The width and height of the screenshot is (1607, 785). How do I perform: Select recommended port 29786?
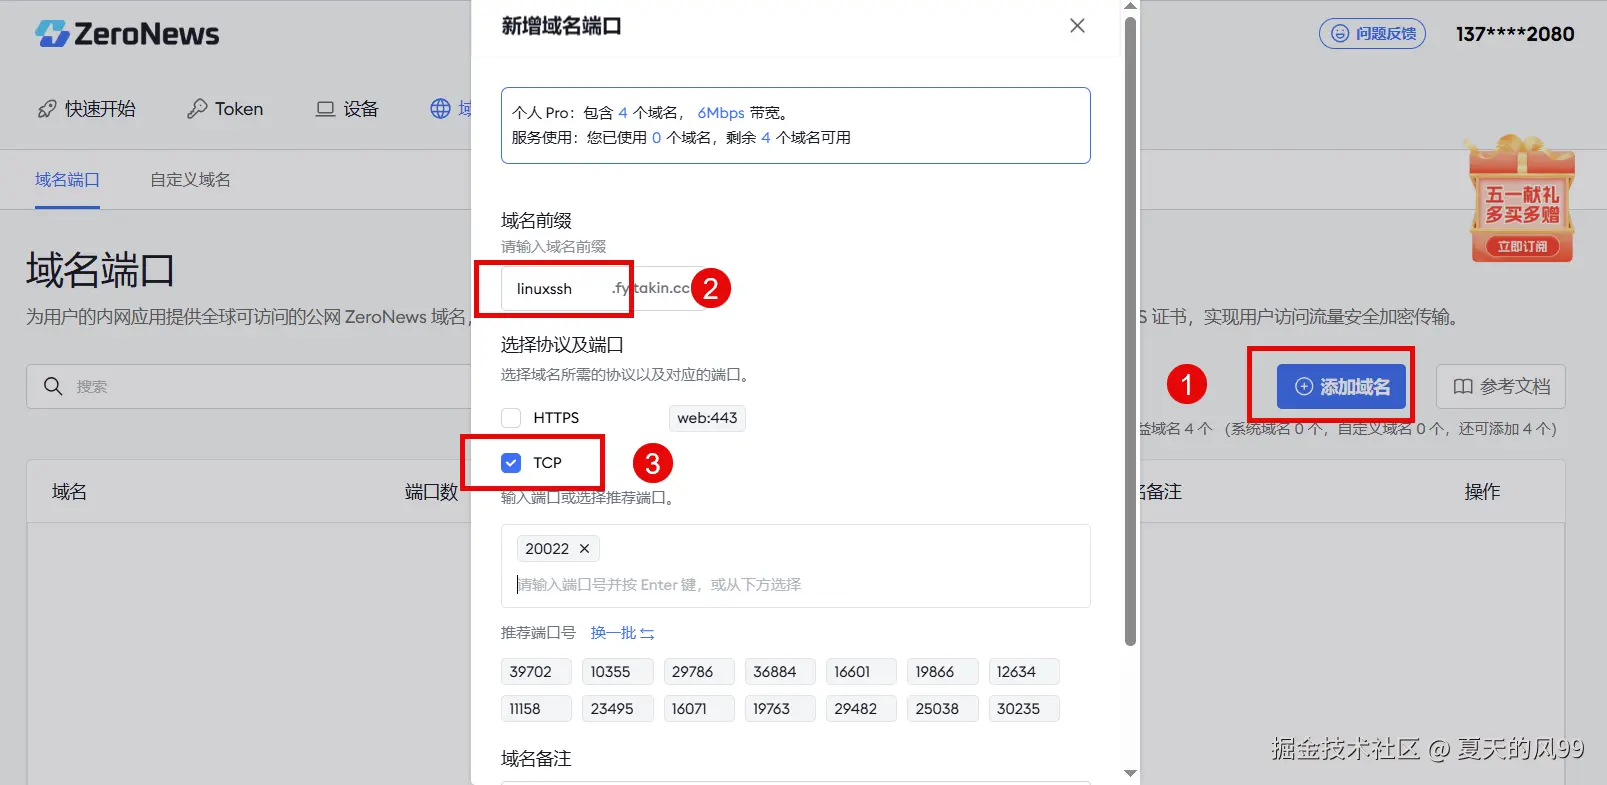click(698, 672)
